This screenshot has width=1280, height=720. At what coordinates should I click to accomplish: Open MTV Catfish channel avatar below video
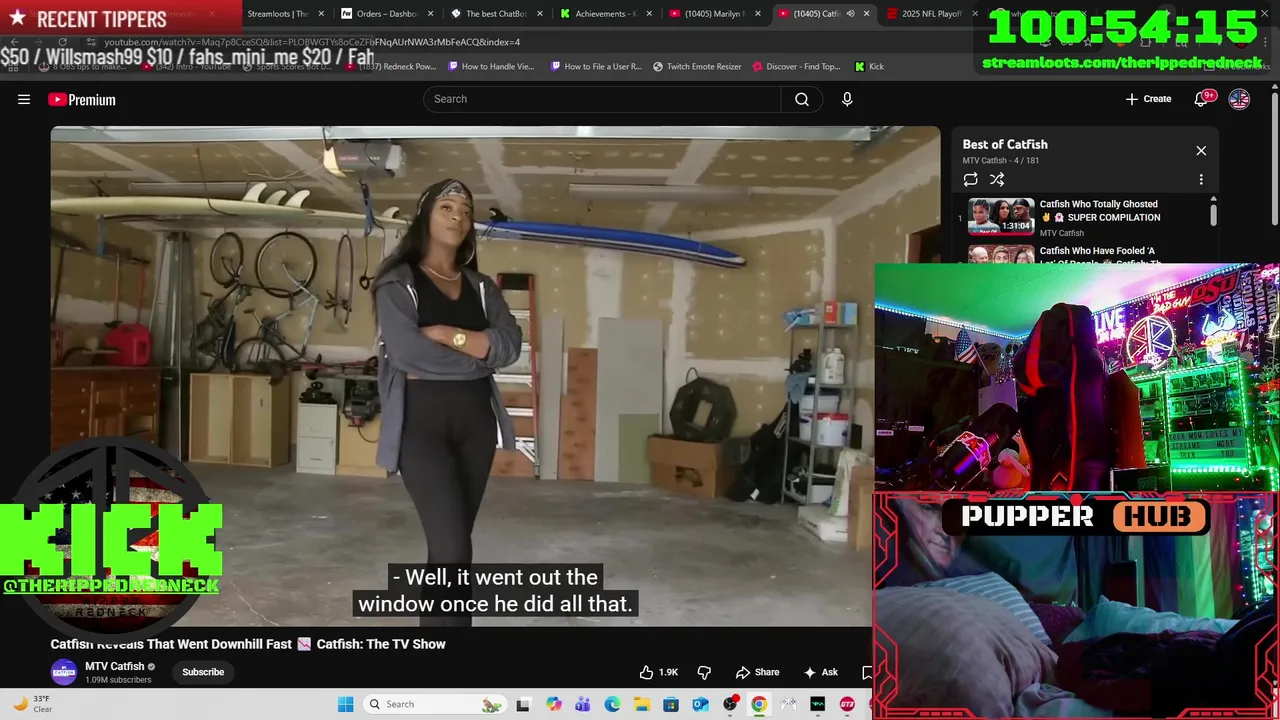[64, 672]
